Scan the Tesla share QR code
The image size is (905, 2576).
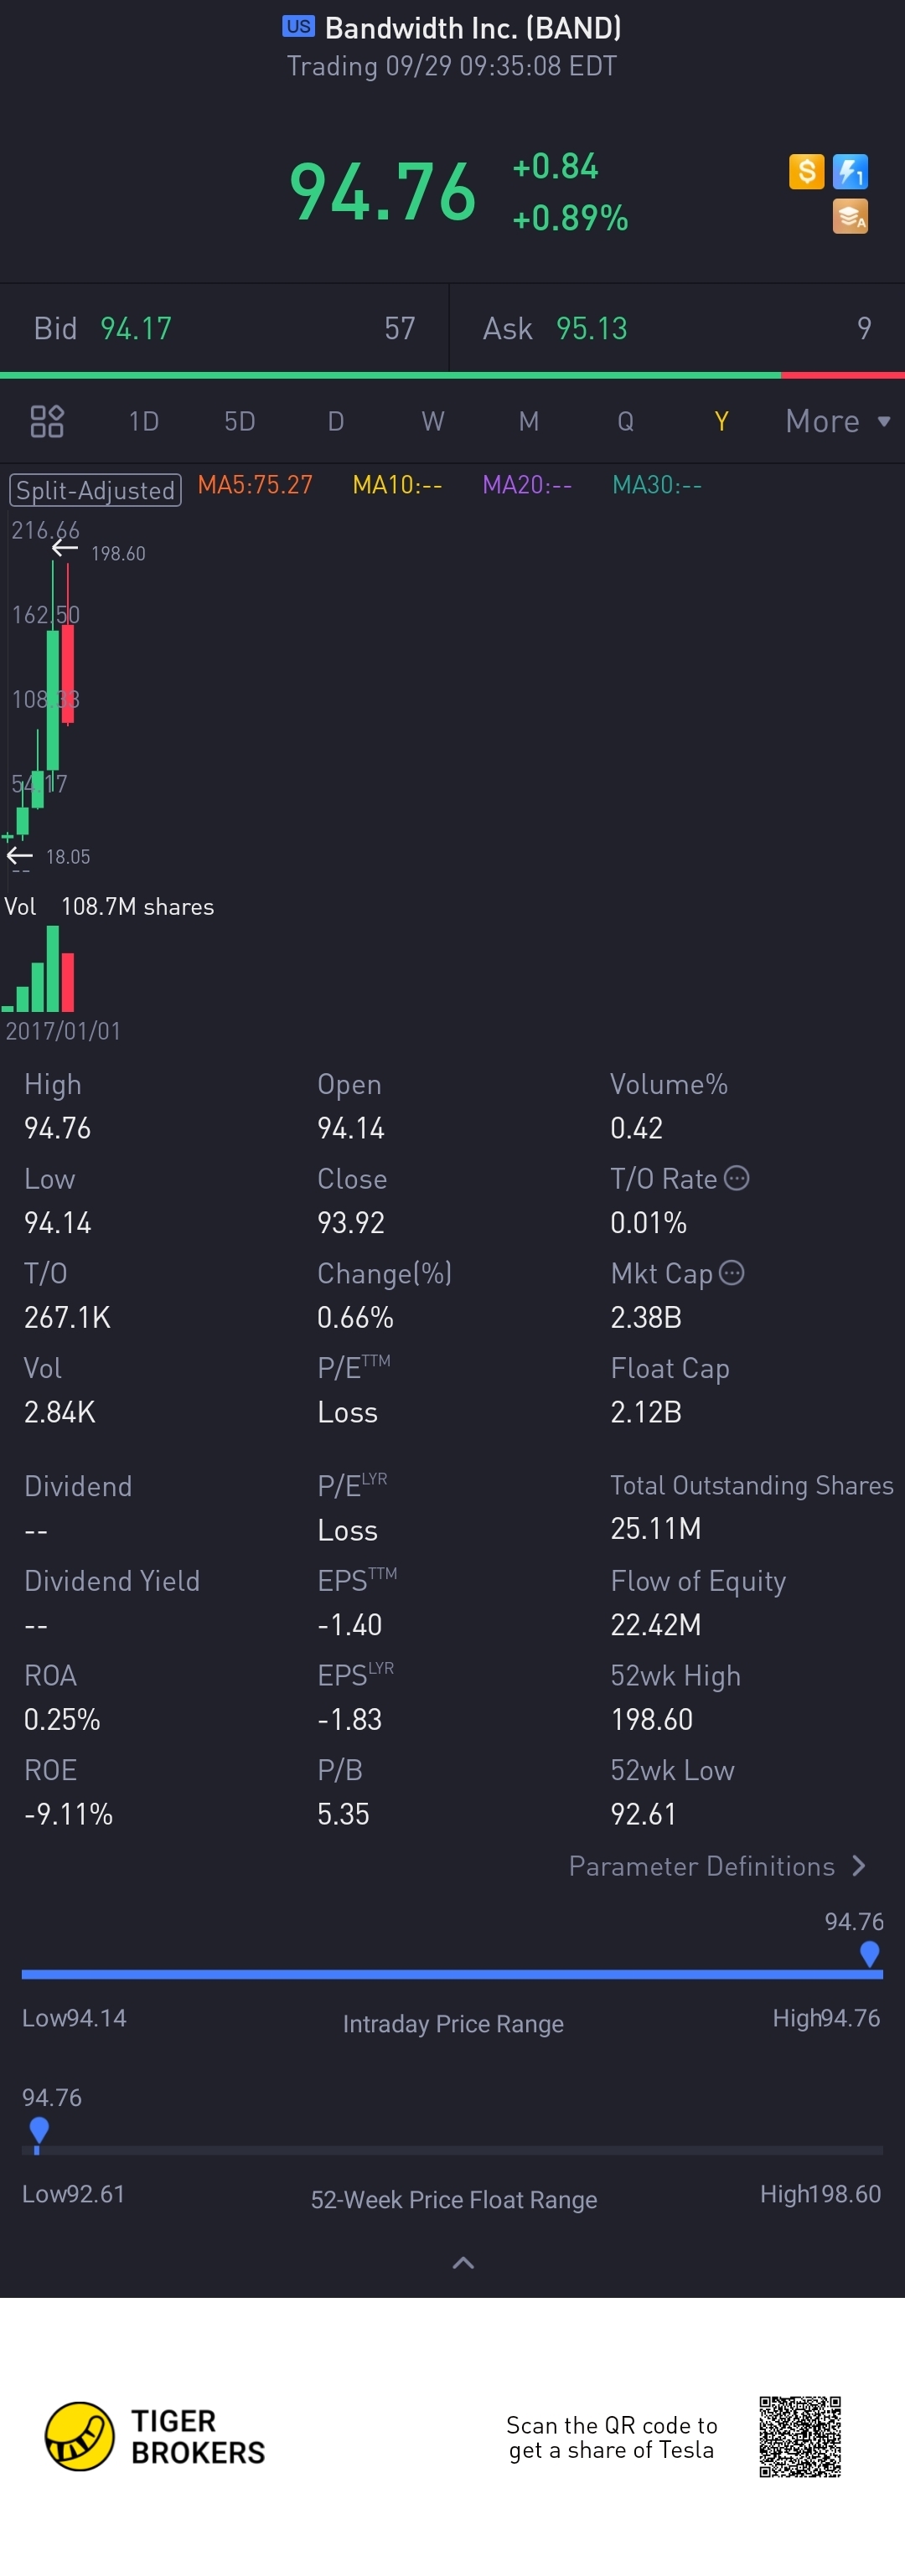click(x=799, y=2436)
